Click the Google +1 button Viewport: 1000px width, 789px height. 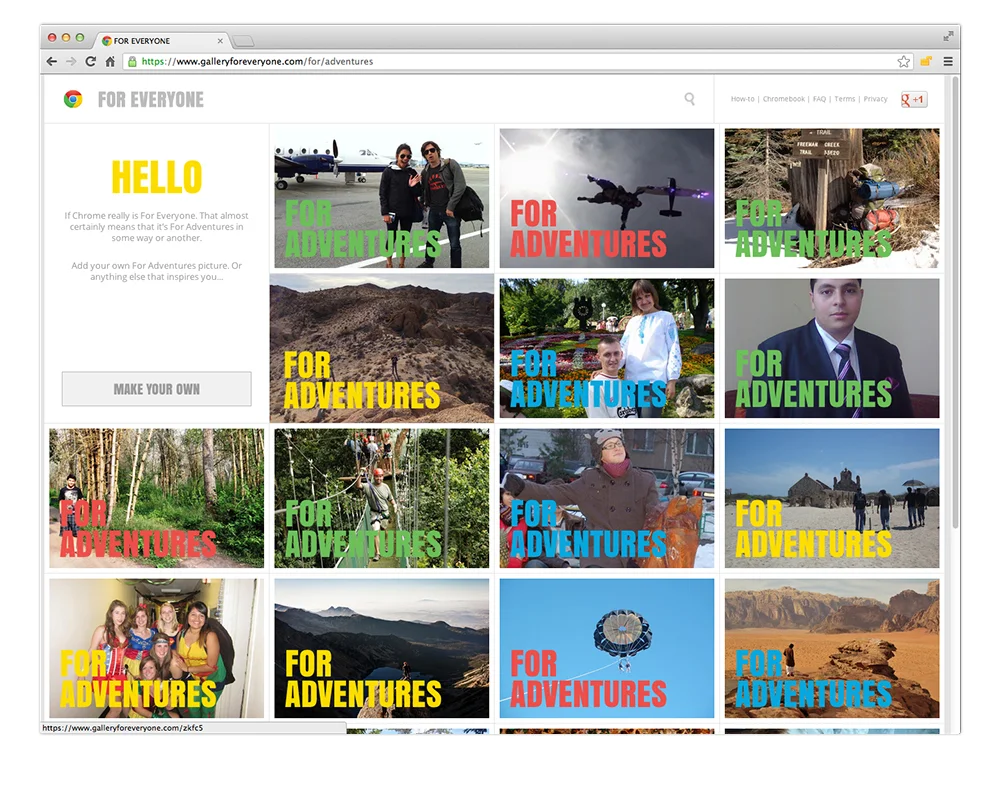click(913, 99)
